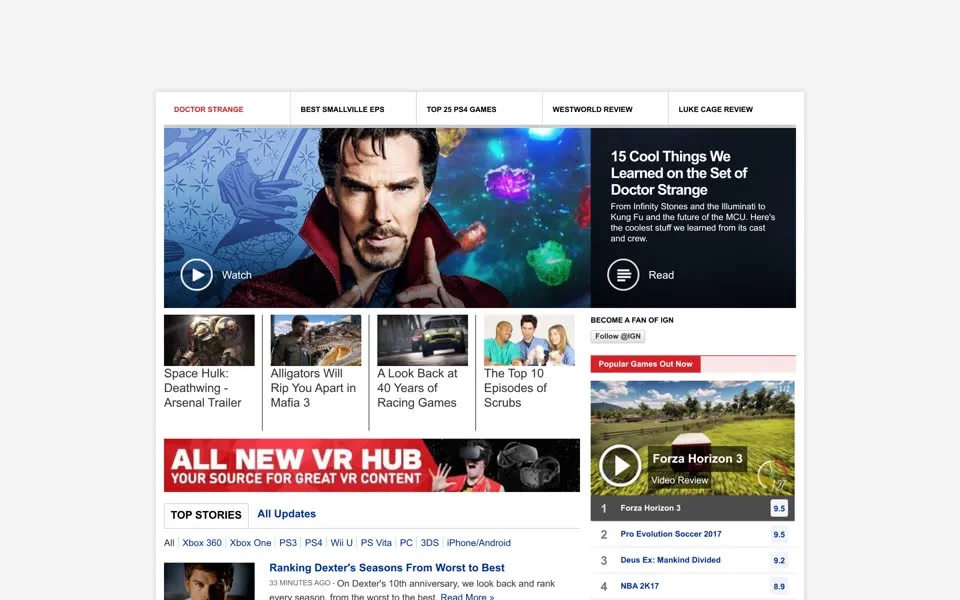The image size is (960, 600).
Task: Filter stories by PC
Action: click(407, 542)
